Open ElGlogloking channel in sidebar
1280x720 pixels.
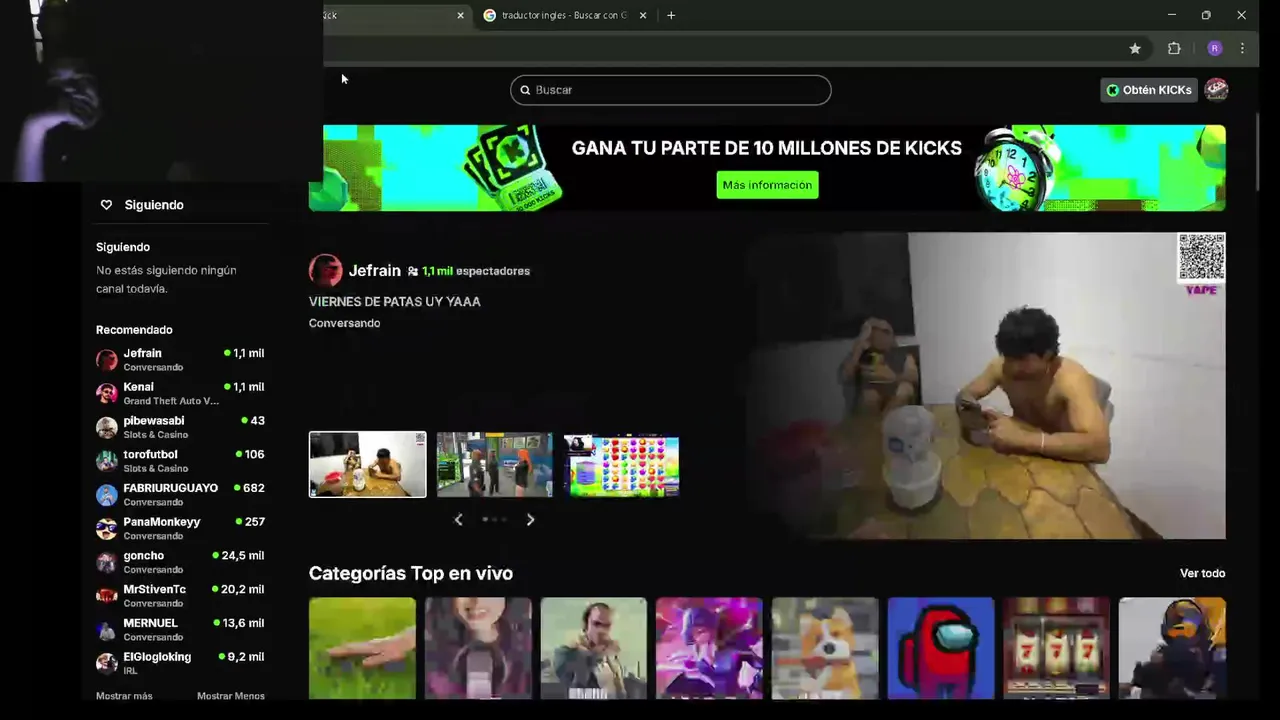pyautogui.click(x=180, y=663)
